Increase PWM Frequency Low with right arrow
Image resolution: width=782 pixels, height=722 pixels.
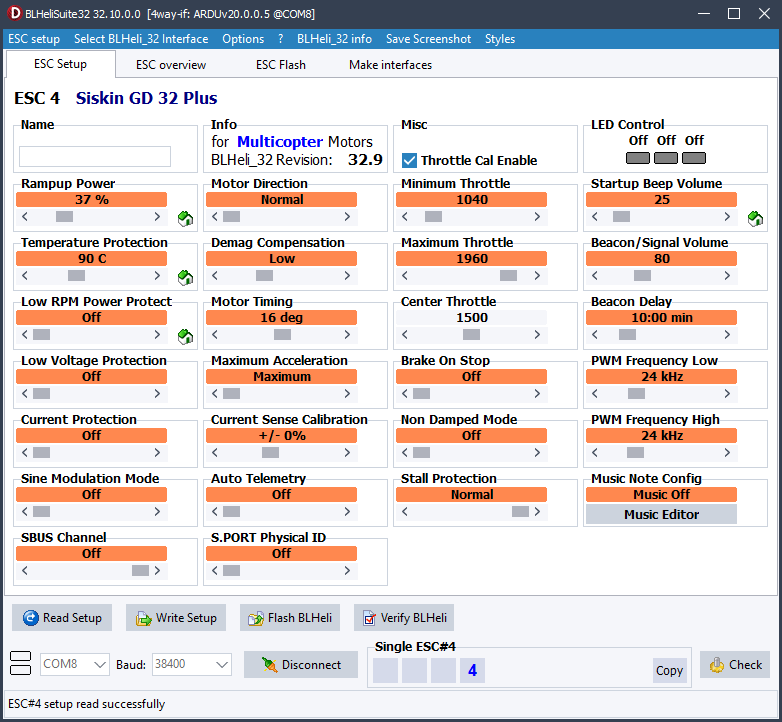(727, 394)
